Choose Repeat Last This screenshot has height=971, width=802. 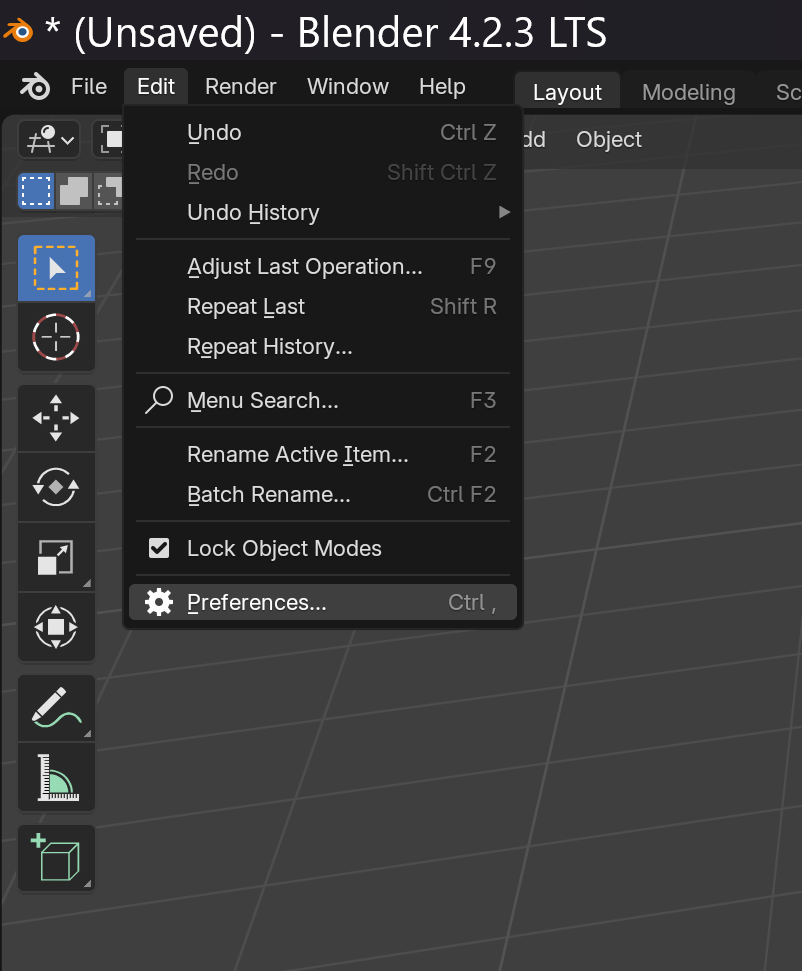323,307
